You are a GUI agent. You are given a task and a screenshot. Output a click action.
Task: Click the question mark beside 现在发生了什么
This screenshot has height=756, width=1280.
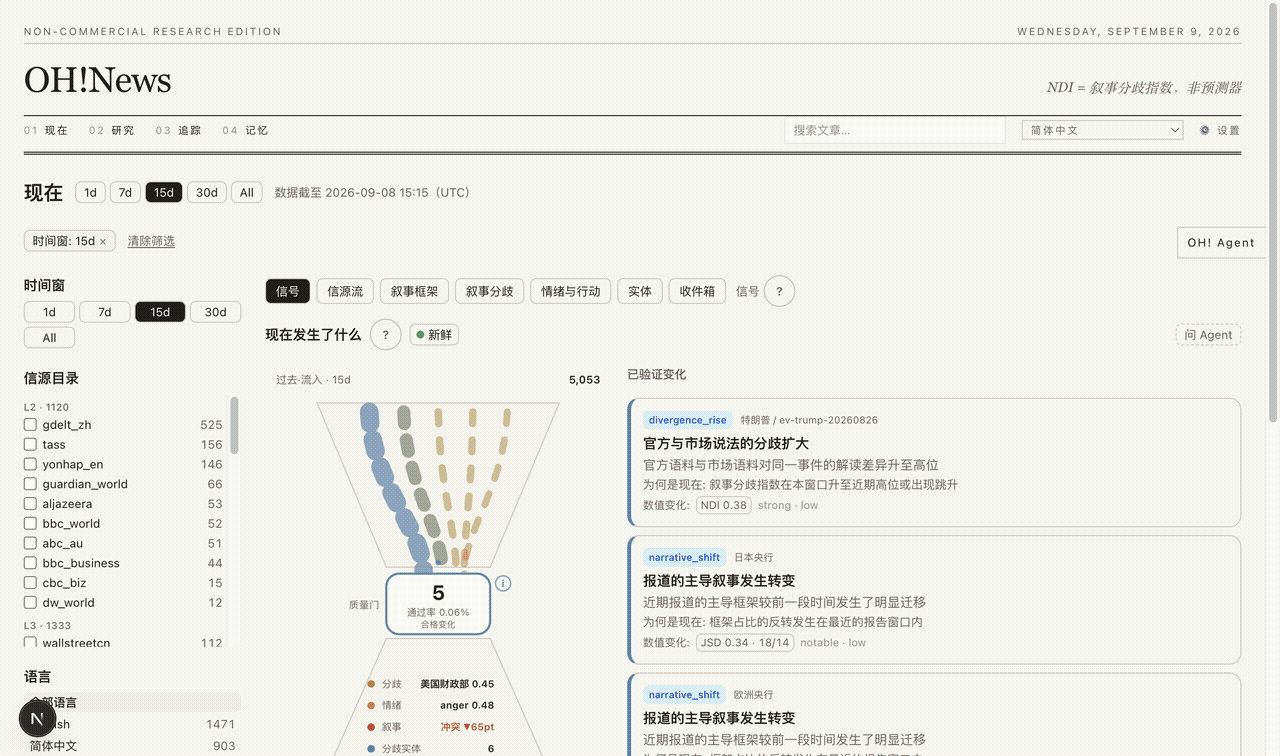[x=386, y=335]
